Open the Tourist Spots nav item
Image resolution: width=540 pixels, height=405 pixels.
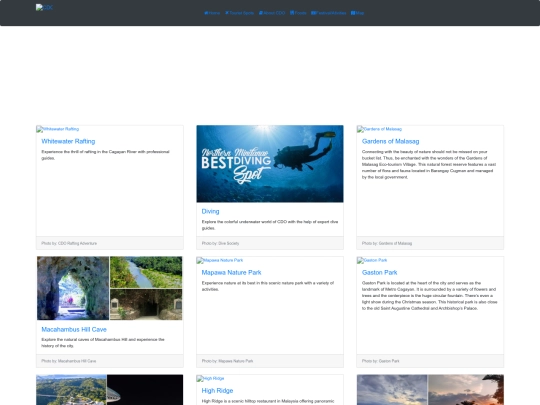[x=239, y=13]
